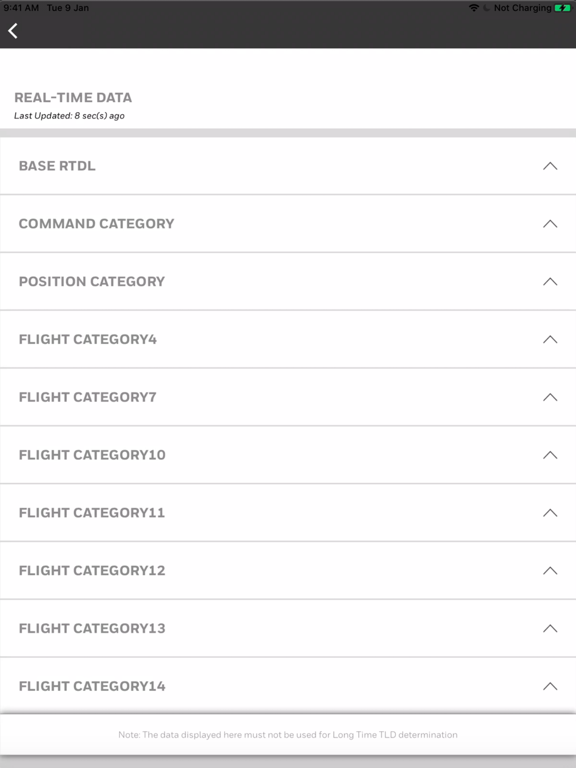Select the COMMAND CATEGORY row label
The width and height of the screenshot is (576, 768).
click(x=96, y=224)
